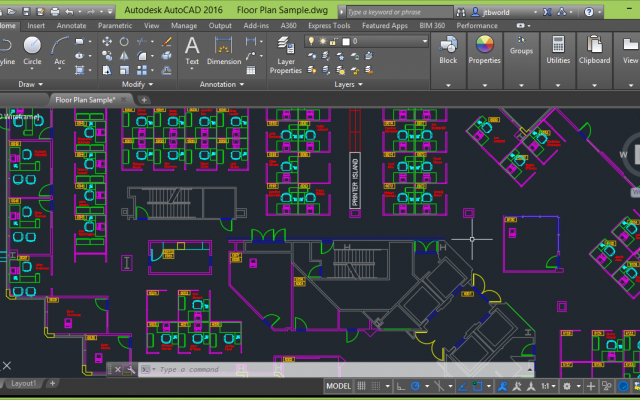This screenshot has height=400, width=640.
Task: Click the Offset tool icon
Action: pyautogui.click(x=167, y=70)
